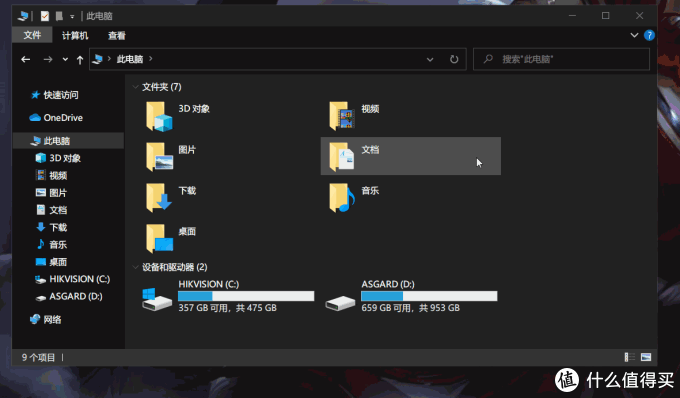Open the 3D 对象 folder in main pane
The image size is (680, 398).
click(x=178, y=116)
